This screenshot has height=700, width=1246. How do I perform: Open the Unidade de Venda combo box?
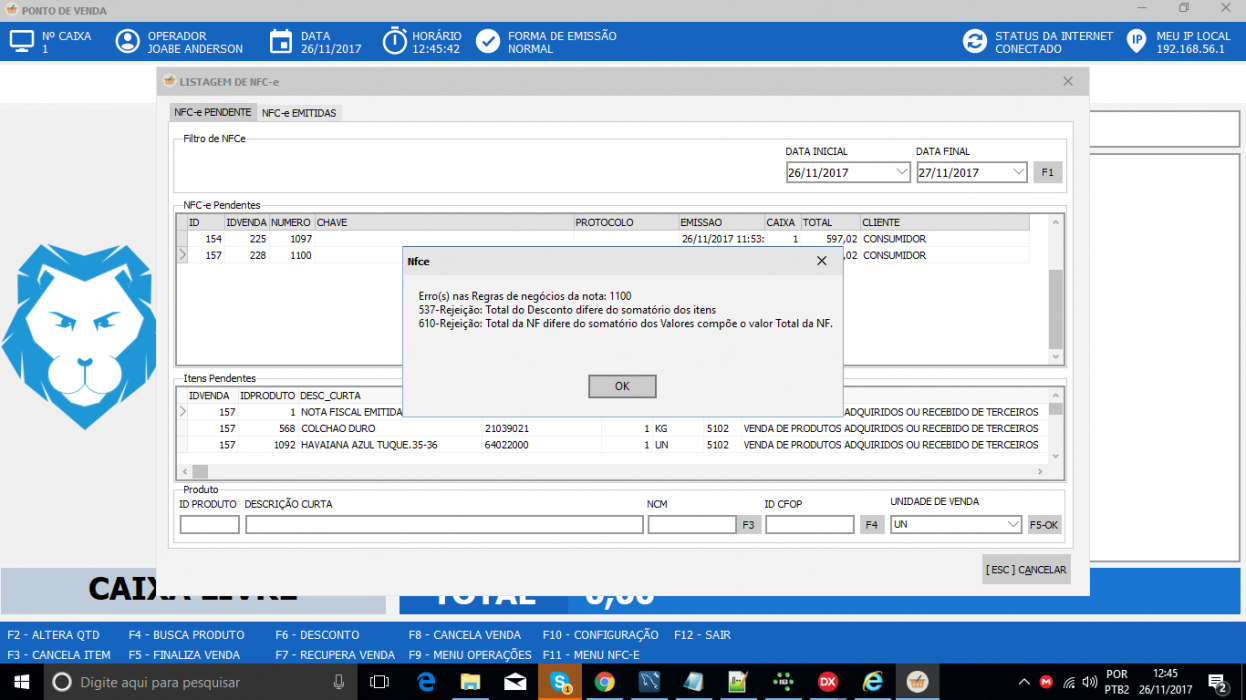point(956,524)
